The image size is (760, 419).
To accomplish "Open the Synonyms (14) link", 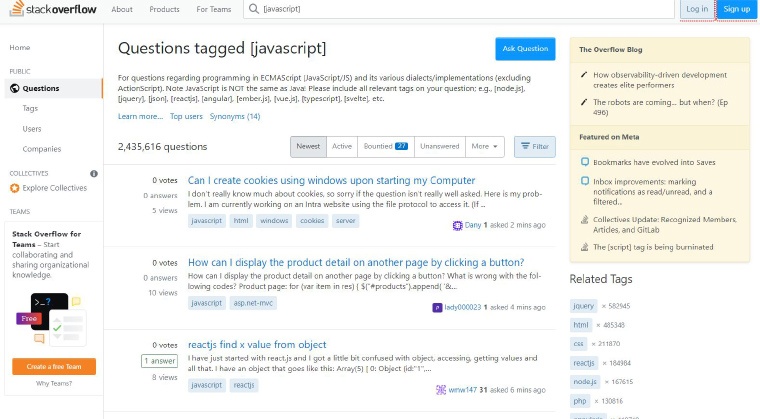I will pos(235,116).
